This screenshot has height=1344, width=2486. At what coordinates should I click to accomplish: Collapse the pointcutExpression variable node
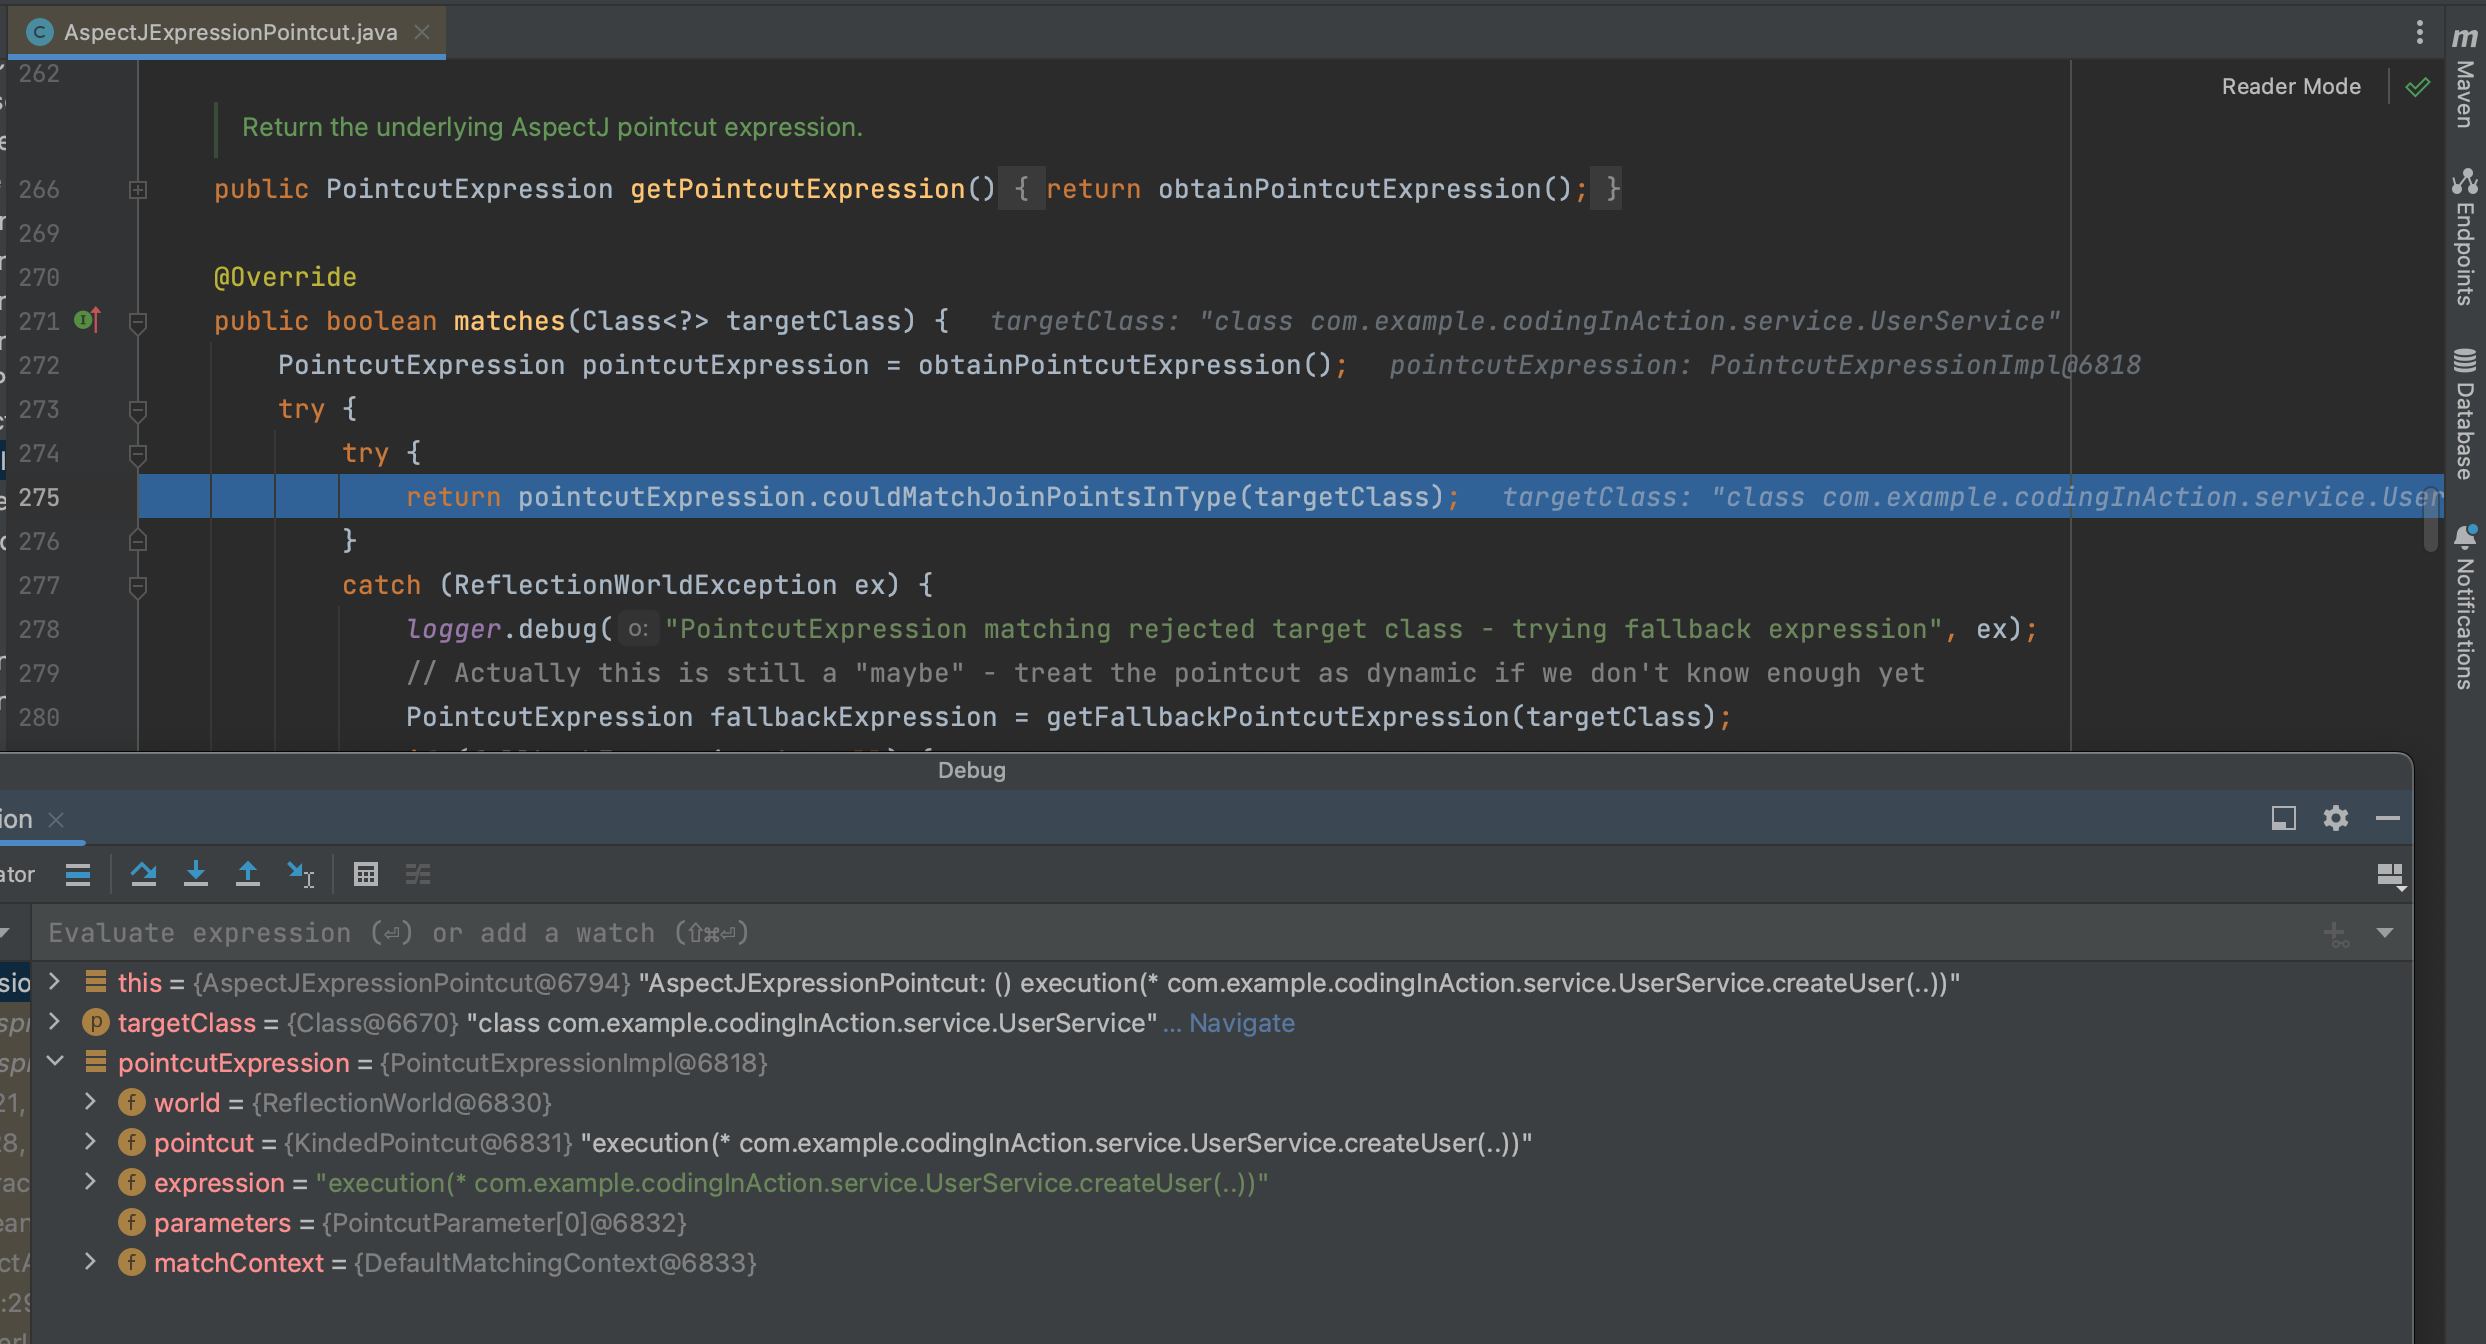pyautogui.click(x=56, y=1062)
